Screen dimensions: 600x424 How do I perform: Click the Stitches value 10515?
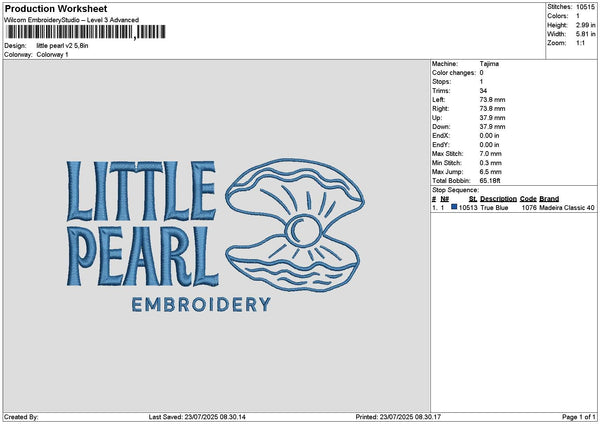pos(585,7)
